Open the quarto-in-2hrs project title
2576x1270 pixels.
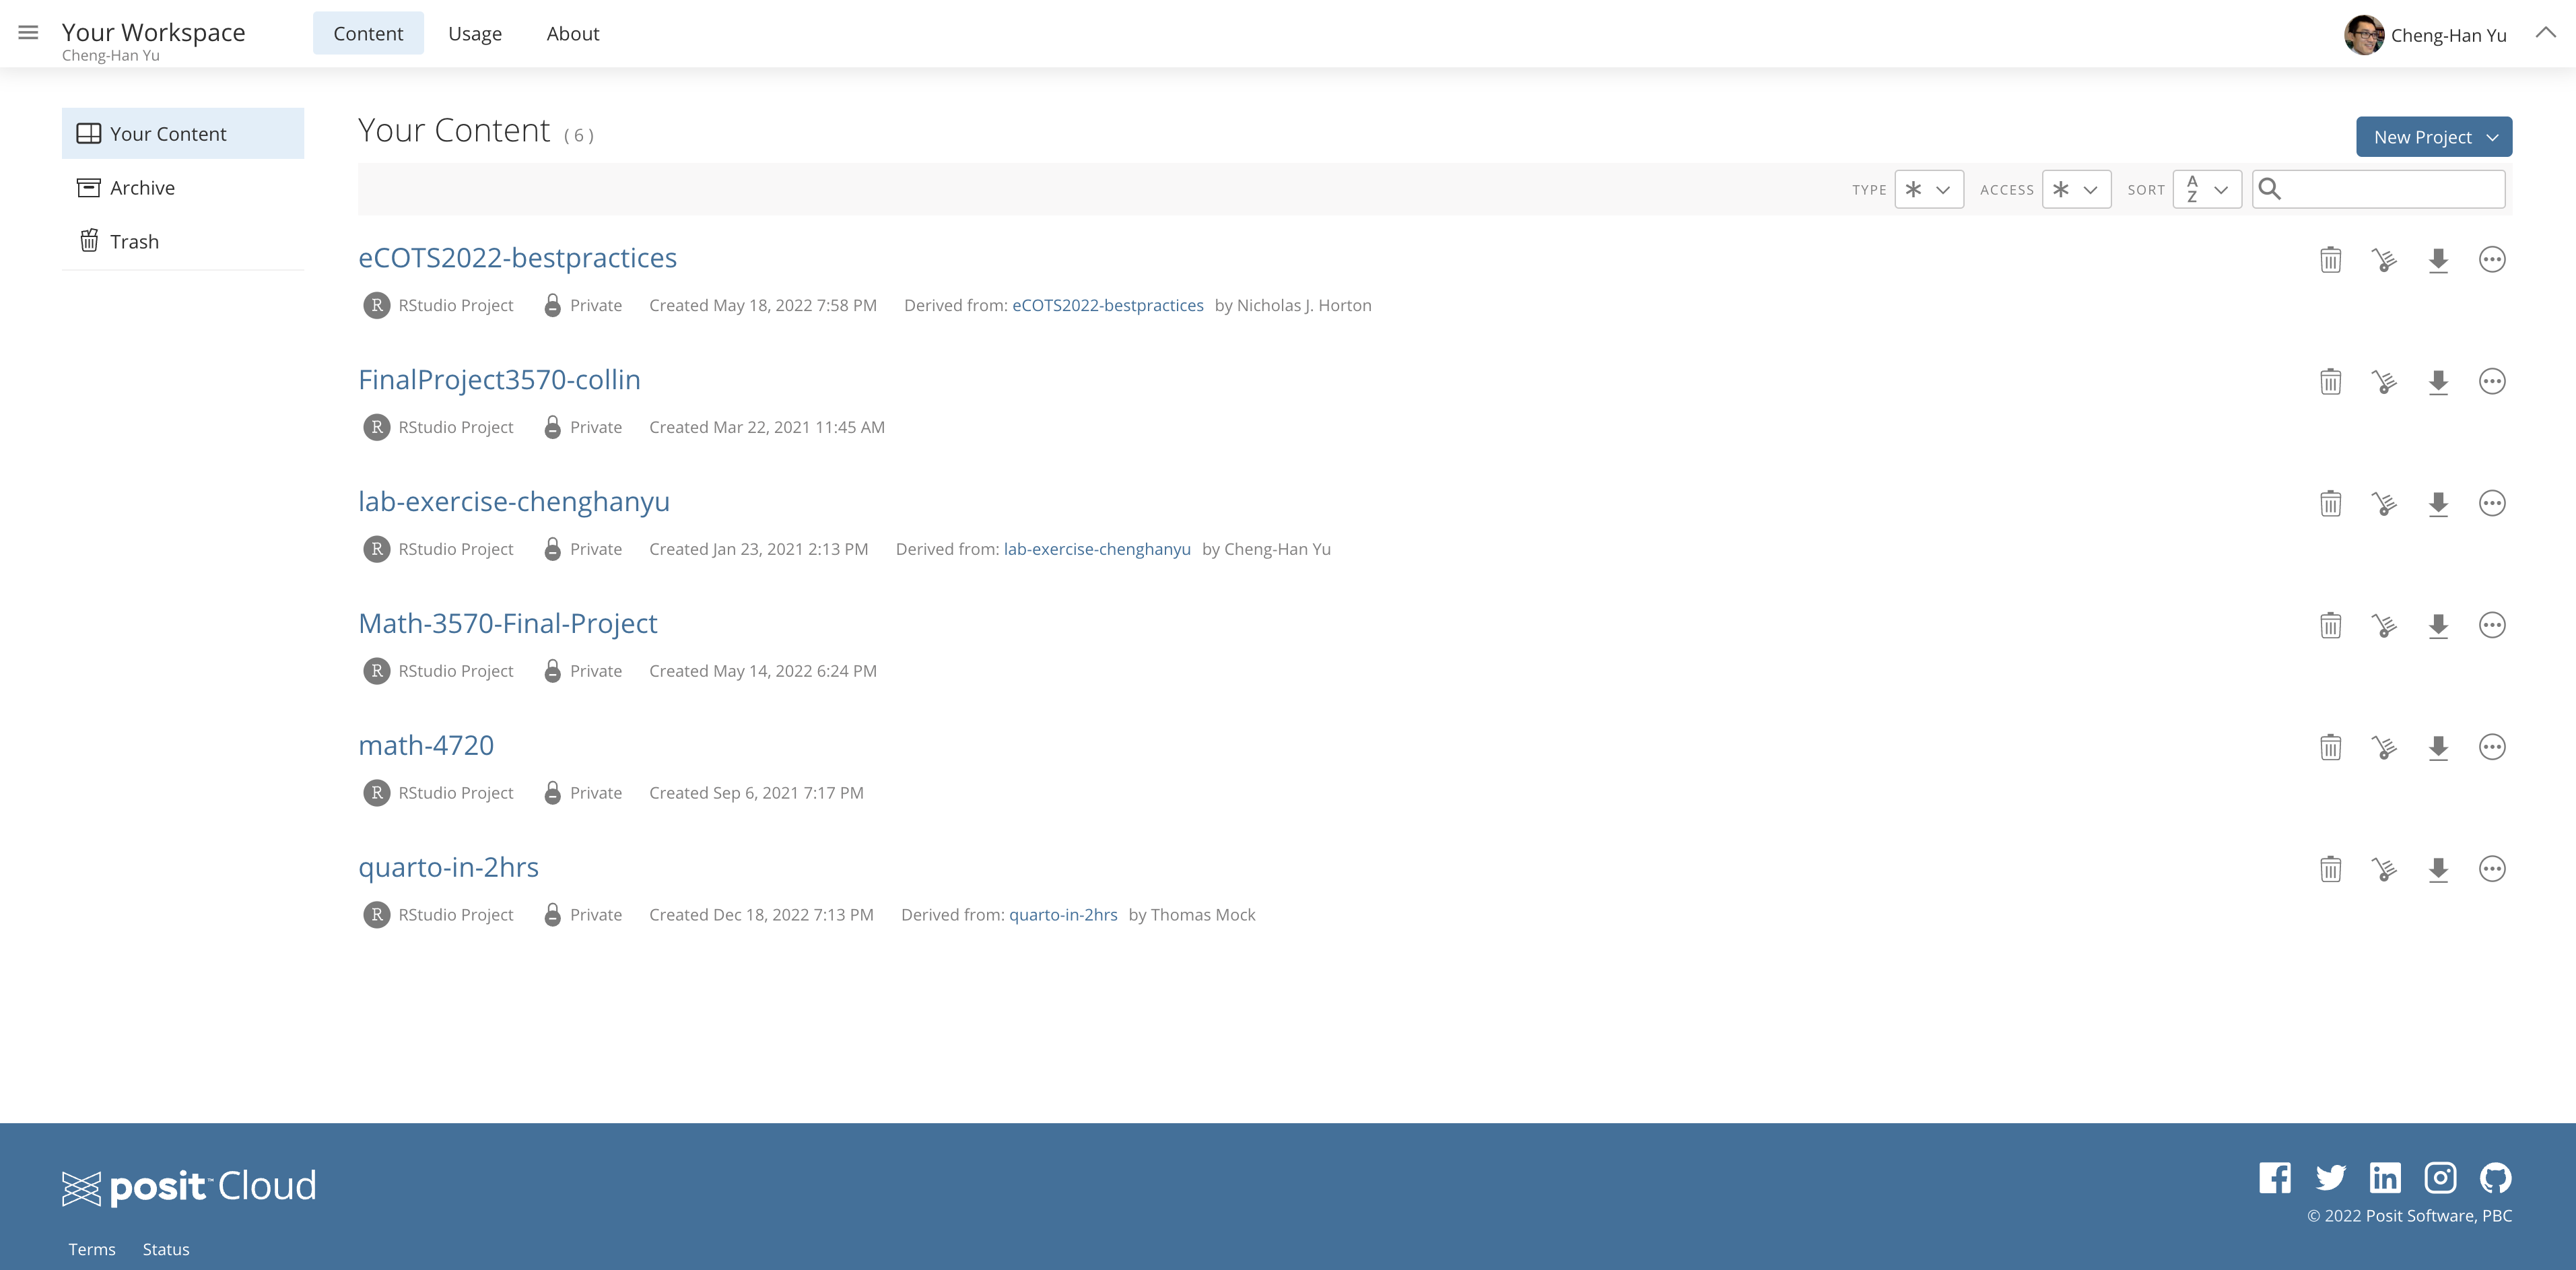(448, 868)
